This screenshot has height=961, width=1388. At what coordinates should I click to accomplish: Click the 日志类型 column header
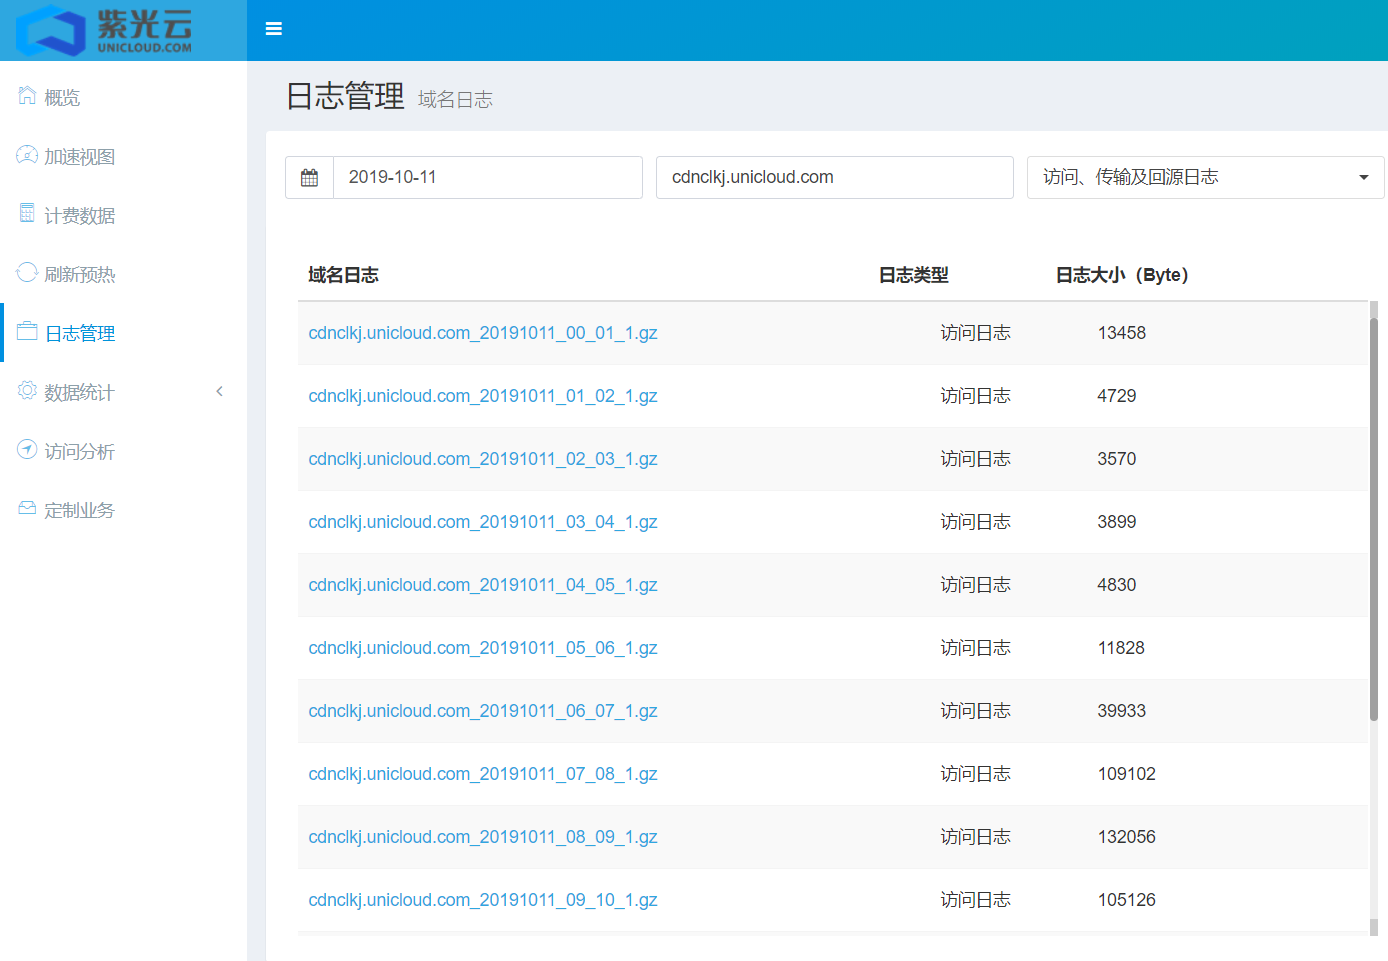coord(914,275)
